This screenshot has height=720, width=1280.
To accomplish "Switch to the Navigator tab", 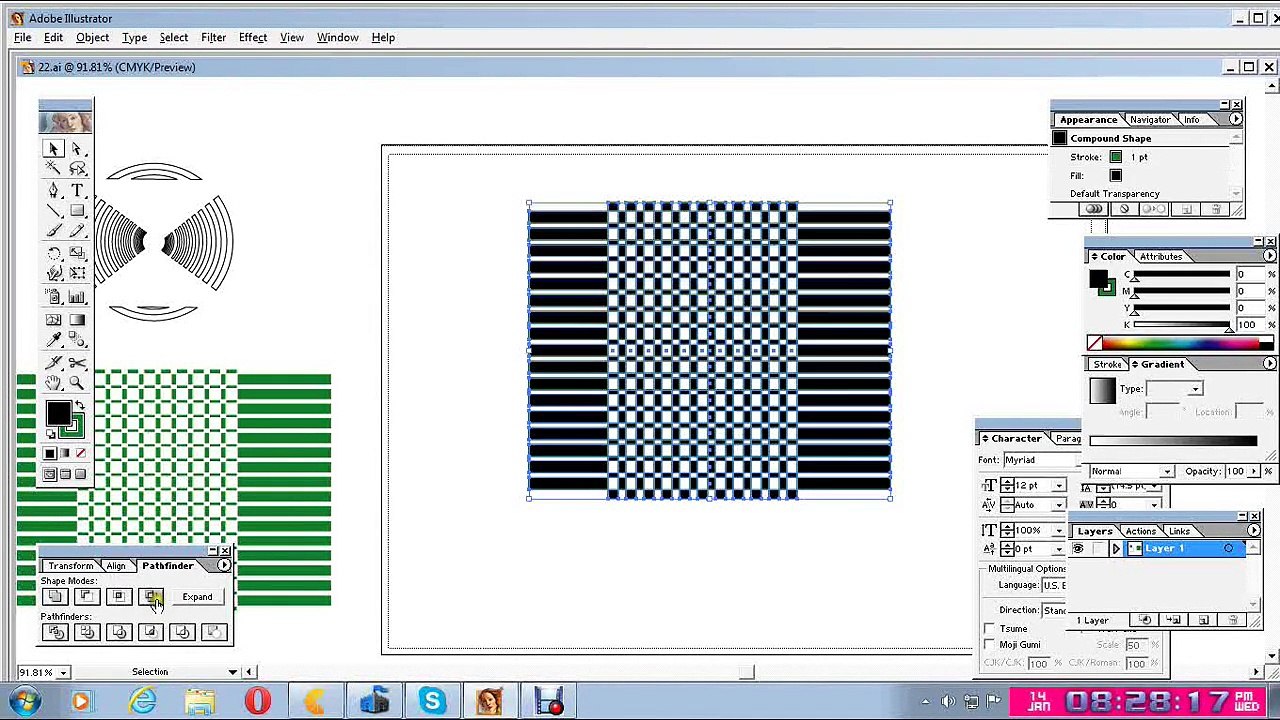I will point(1150,120).
